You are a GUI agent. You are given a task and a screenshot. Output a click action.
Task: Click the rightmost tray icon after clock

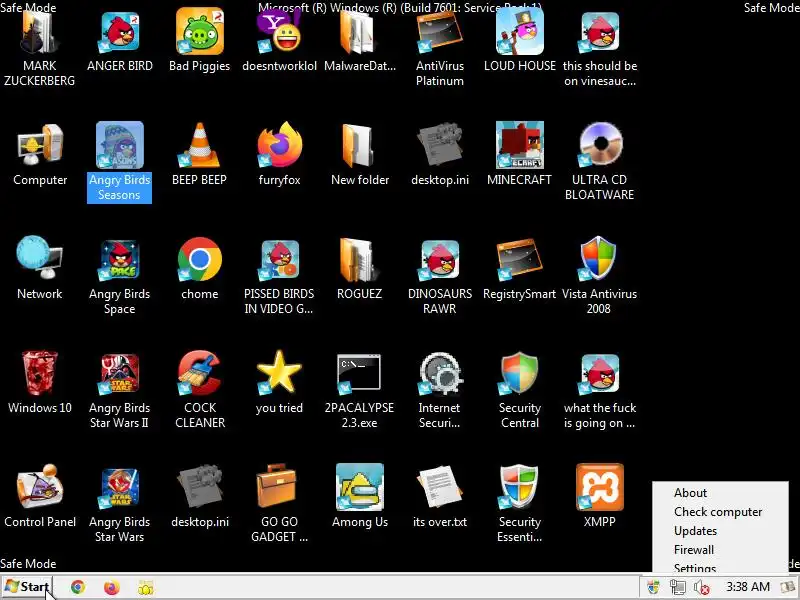(x=788, y=587)
